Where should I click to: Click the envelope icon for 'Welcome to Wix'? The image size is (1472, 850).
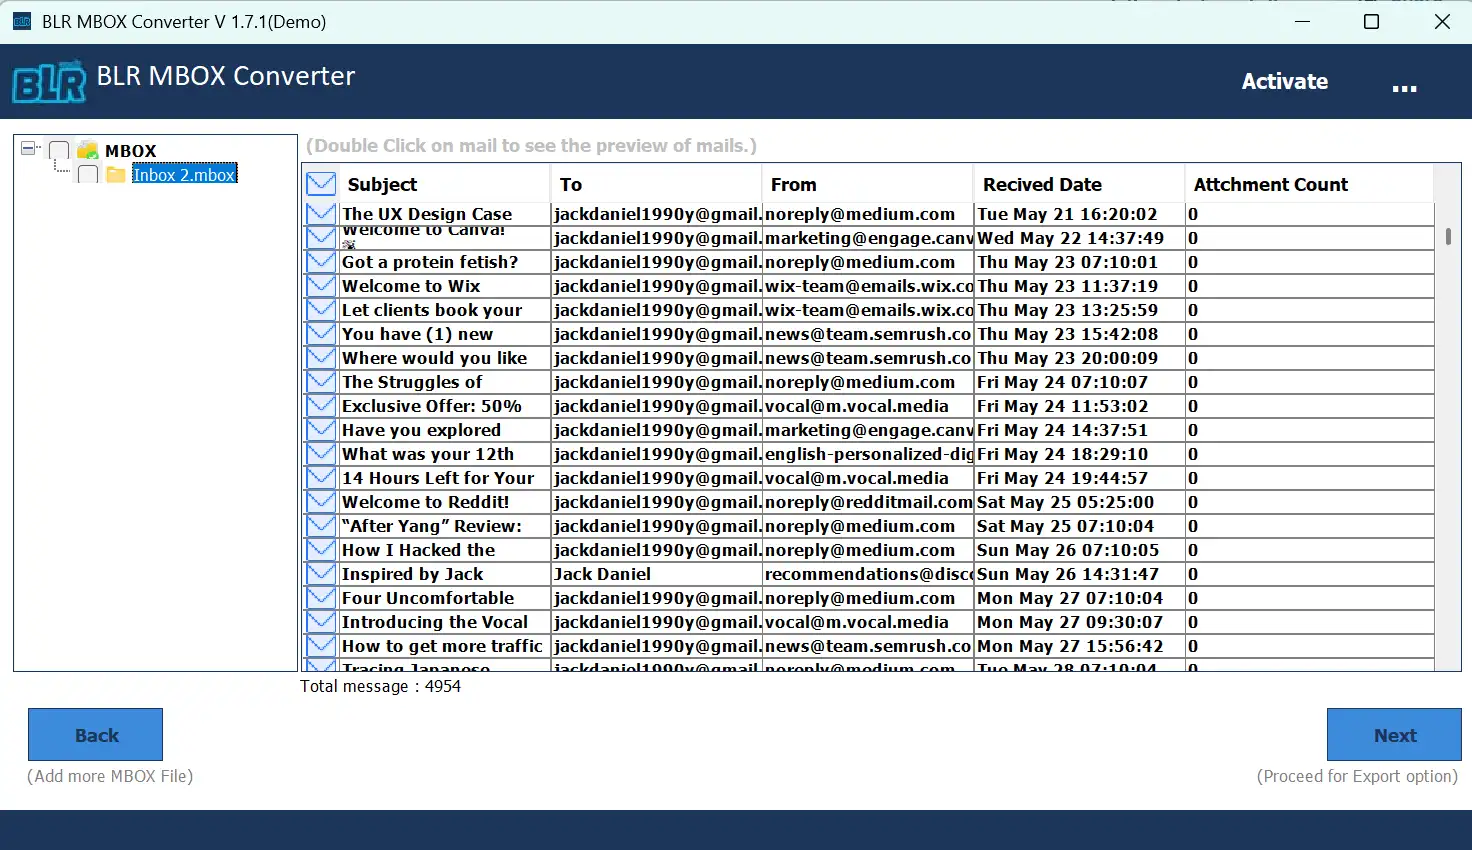(x=320, y=286)
